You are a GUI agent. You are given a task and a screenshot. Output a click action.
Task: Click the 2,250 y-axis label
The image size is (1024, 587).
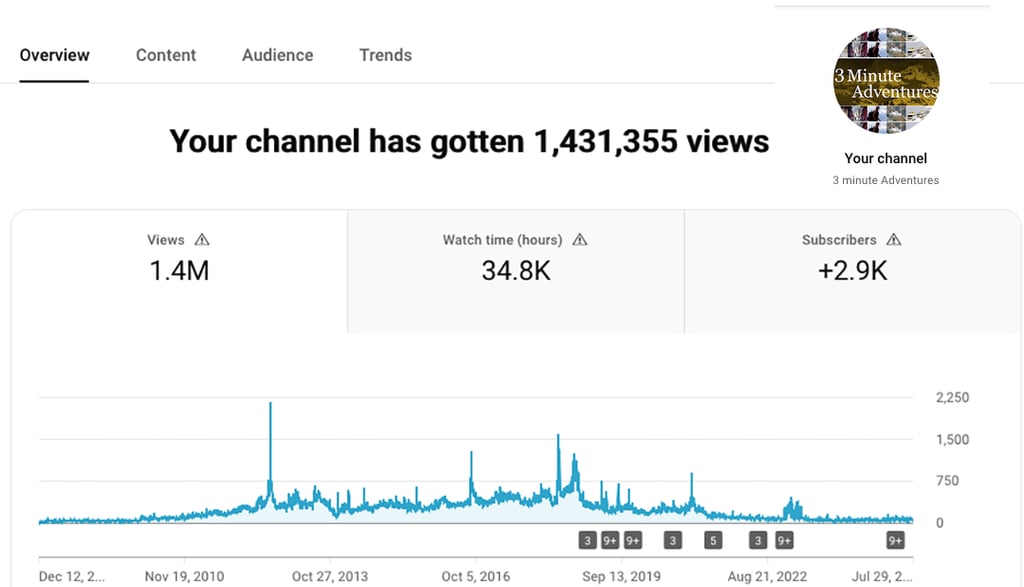(952, 398)
